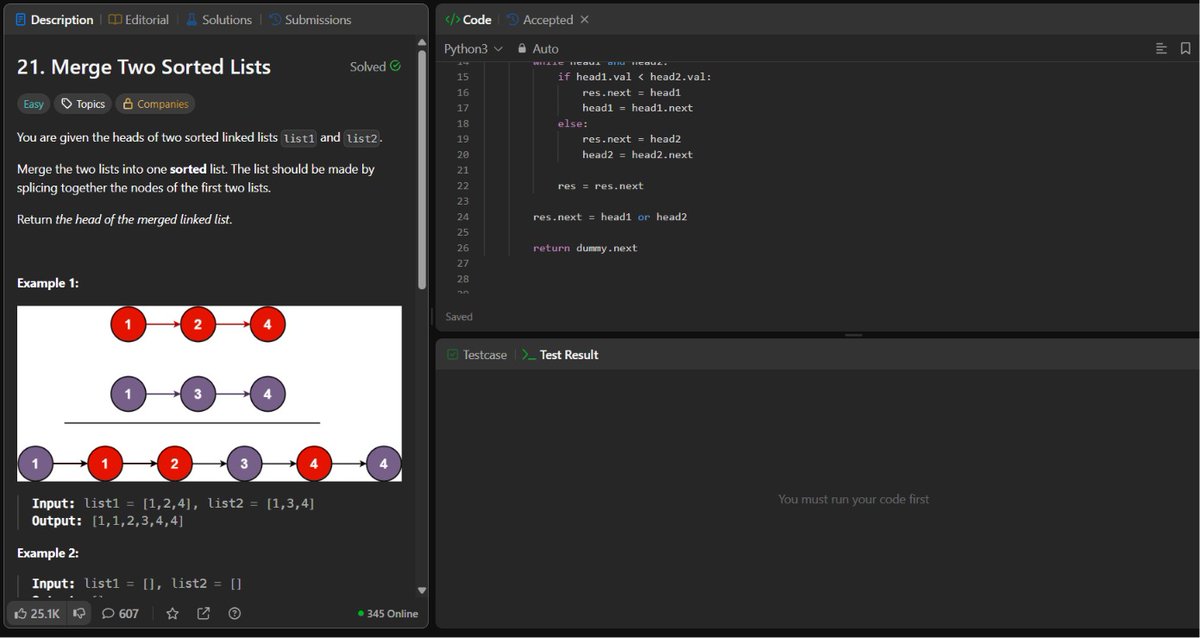
Task: Click the Submissions history clock icon
Action: (x=275, y=19)
